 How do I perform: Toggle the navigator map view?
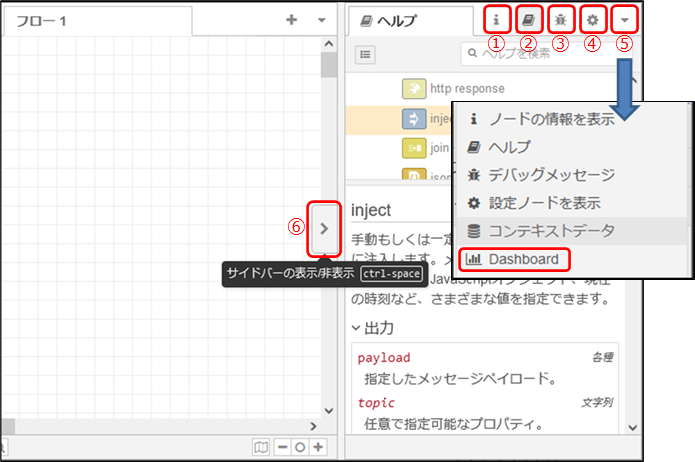point(261,447)
